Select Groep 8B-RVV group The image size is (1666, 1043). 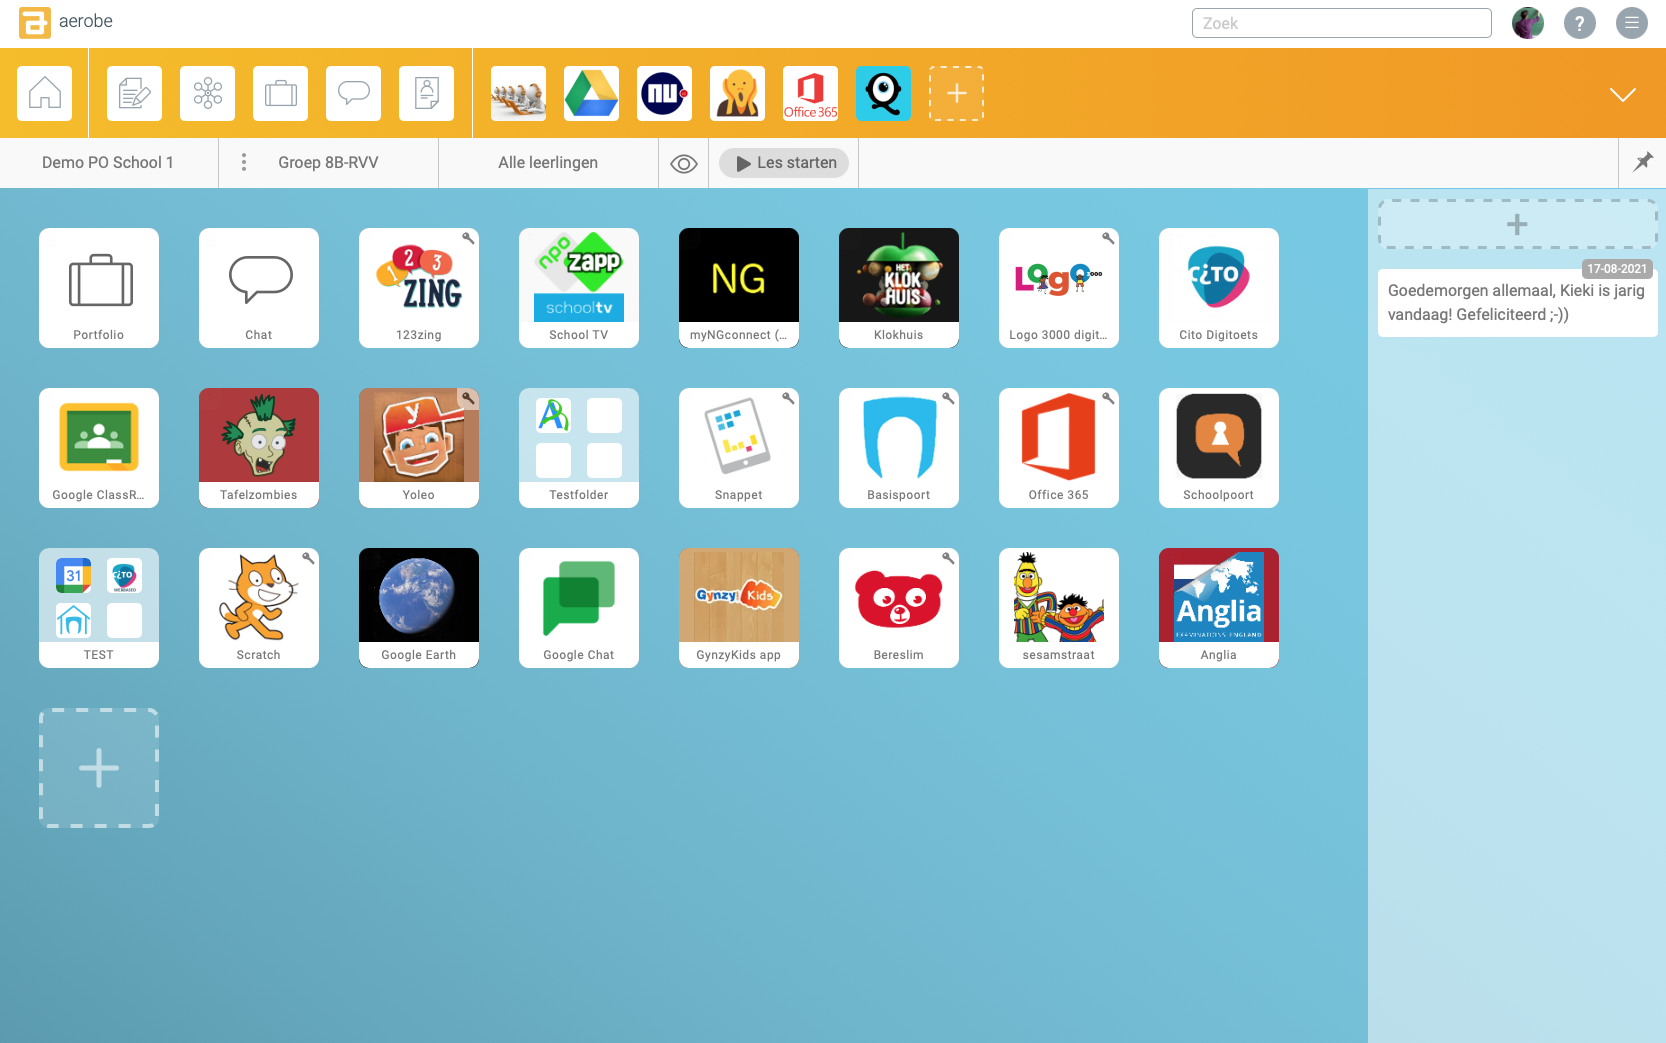coord(328,162)
